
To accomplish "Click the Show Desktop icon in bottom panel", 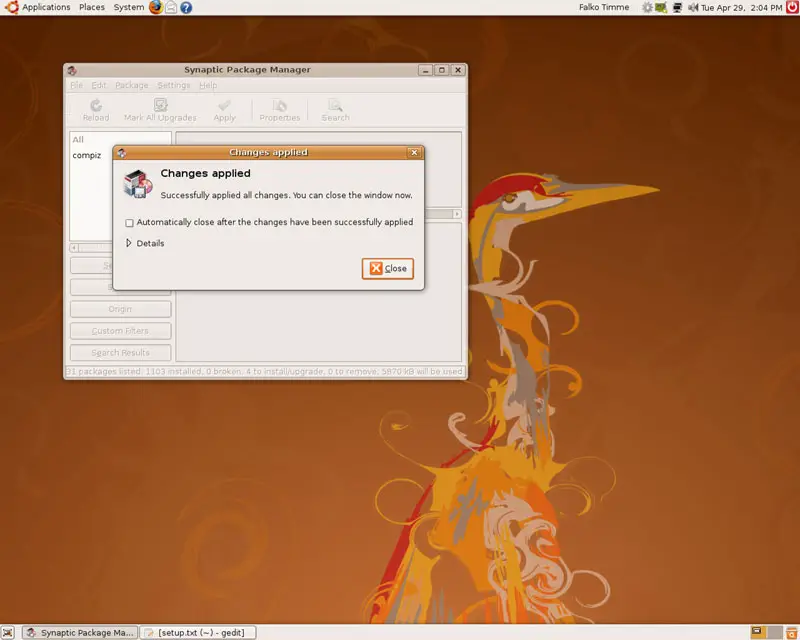I will 8,632.
